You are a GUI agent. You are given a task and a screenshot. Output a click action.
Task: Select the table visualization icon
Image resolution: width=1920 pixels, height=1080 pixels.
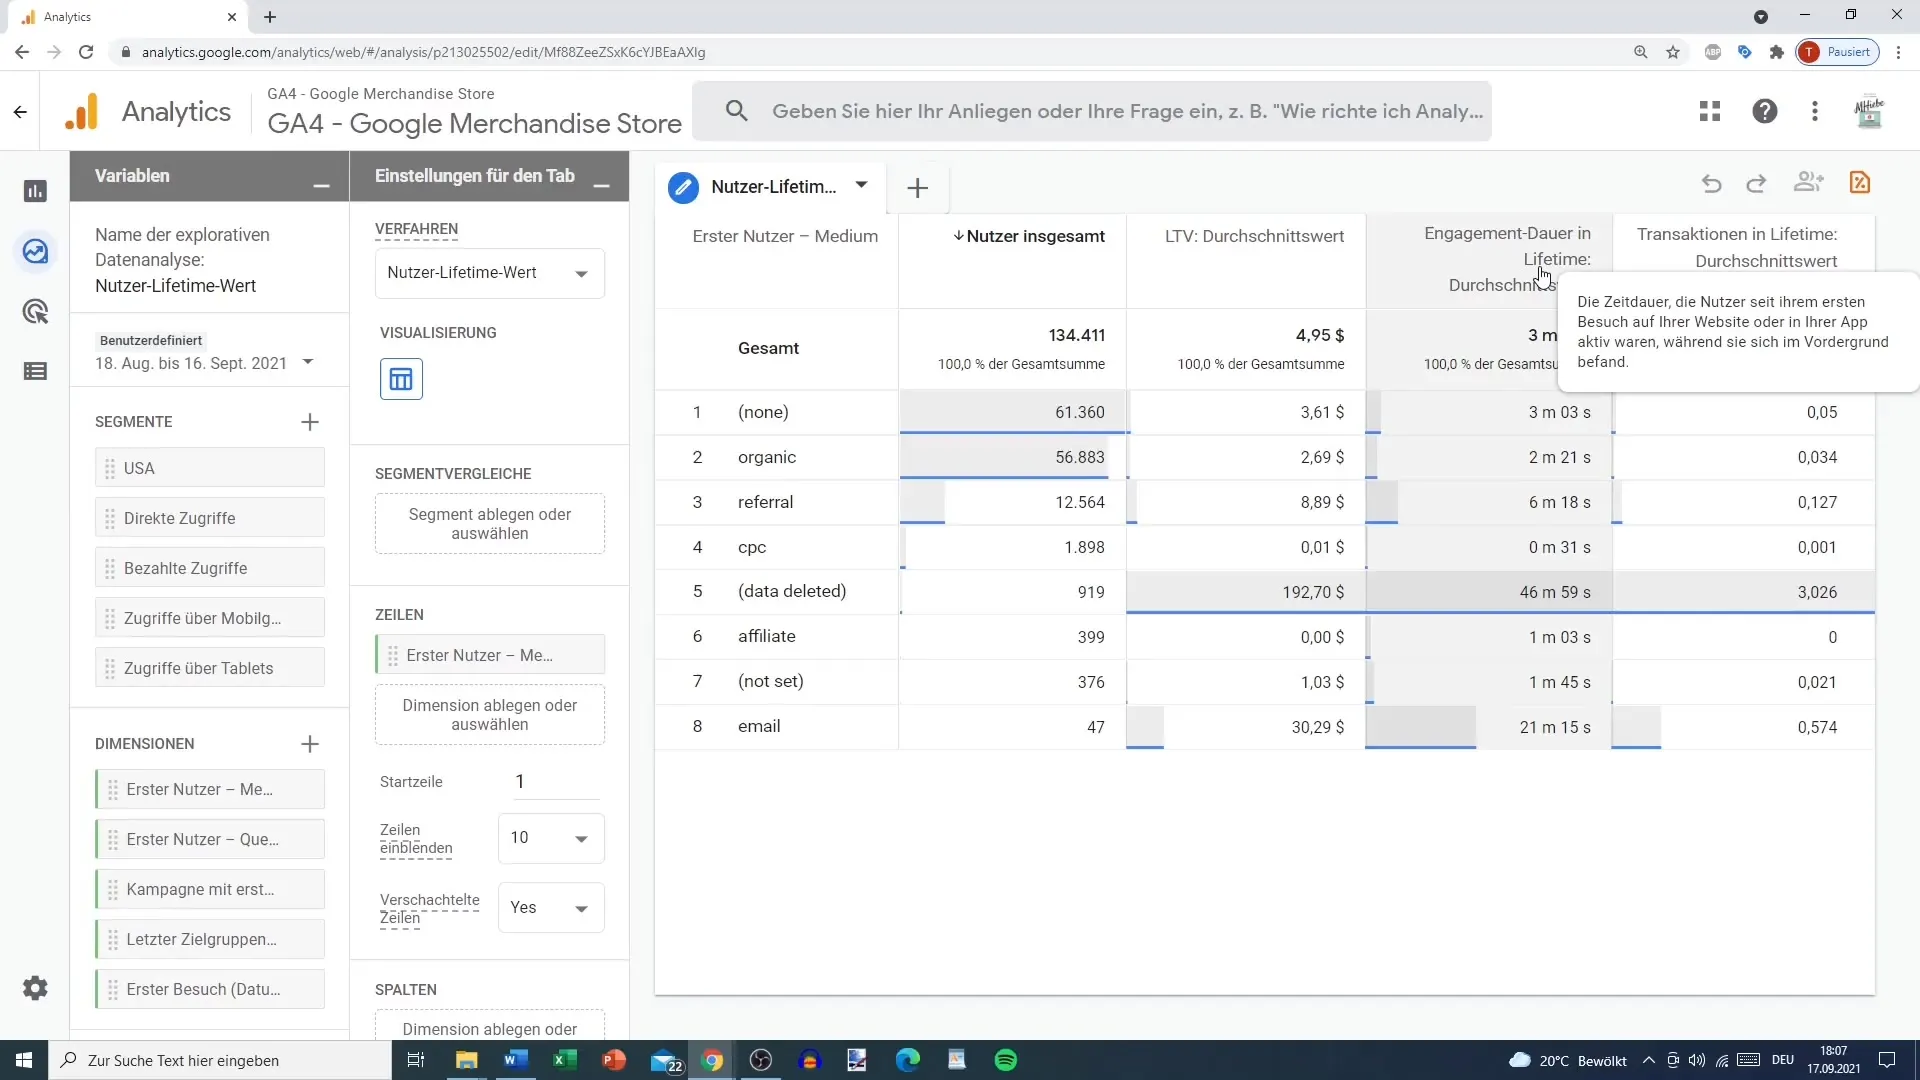401,379
